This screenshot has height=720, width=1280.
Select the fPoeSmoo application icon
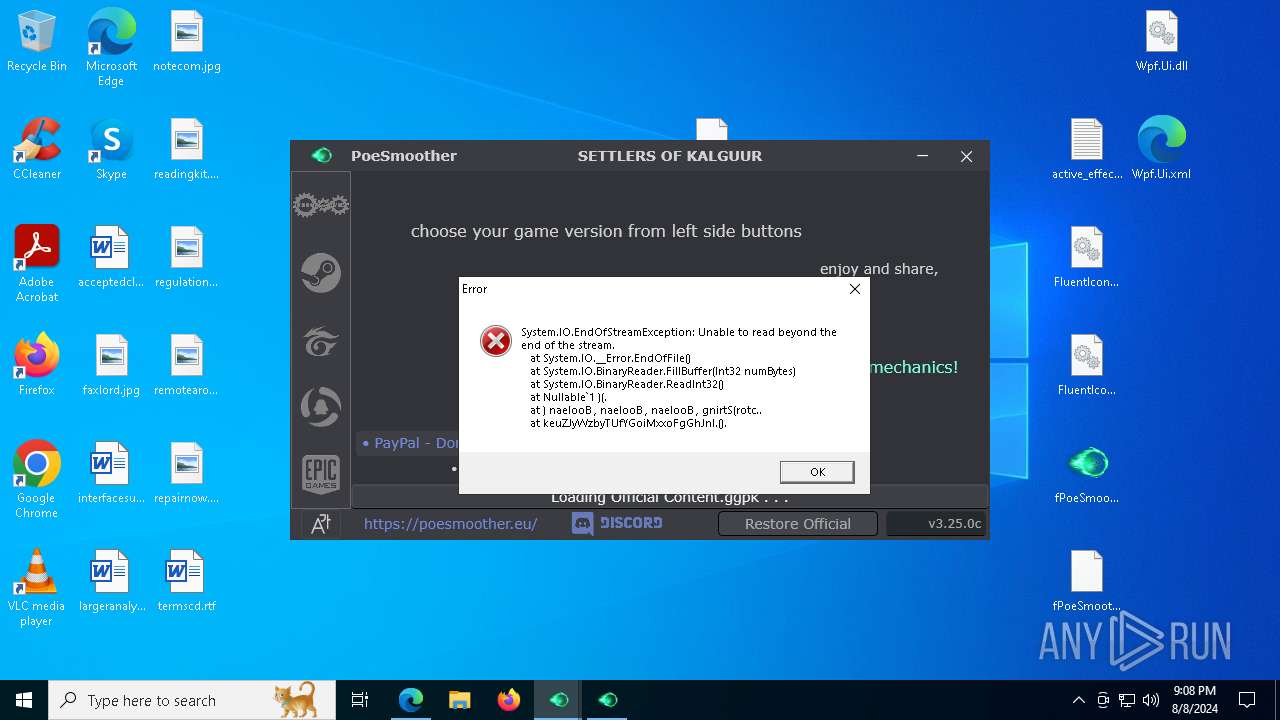point(1087,474)
